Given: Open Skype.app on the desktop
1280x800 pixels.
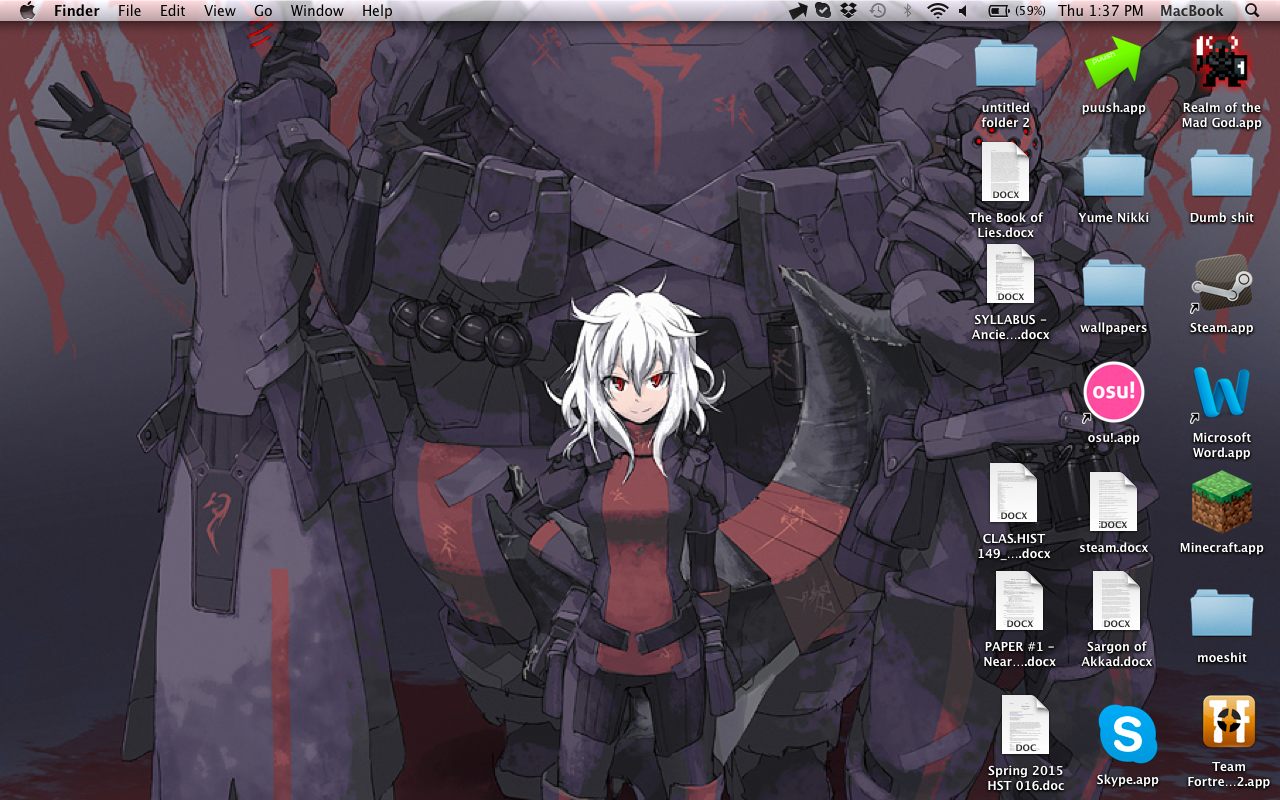Looking at the screenshot, I should tap(1127, 735).
